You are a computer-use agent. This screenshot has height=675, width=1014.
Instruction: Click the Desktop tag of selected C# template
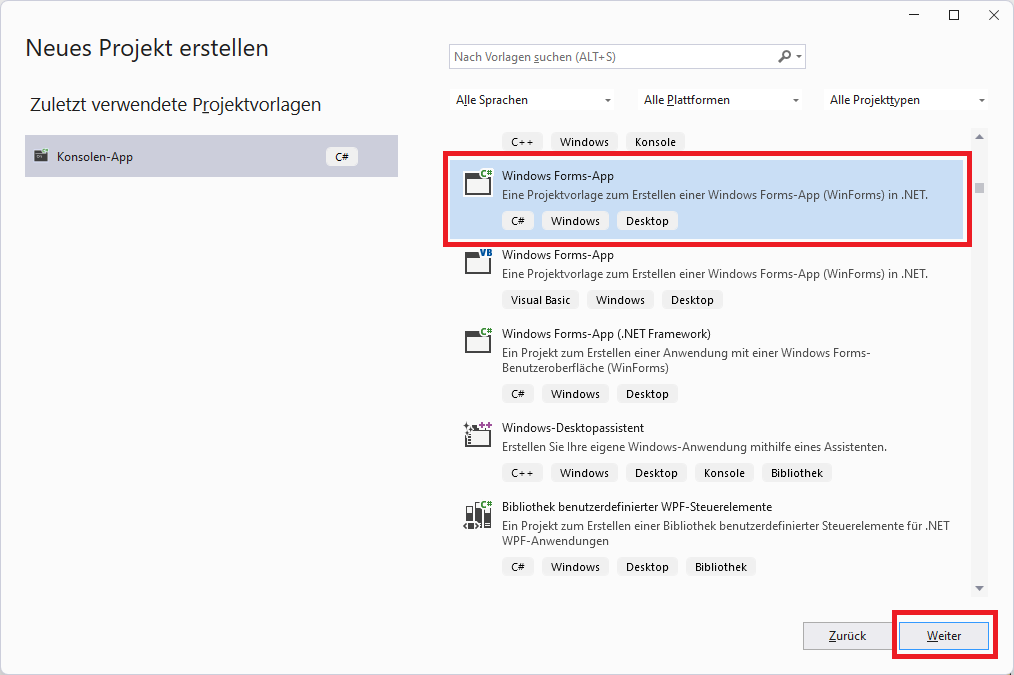pyautogui.click(x=647, y=221)
